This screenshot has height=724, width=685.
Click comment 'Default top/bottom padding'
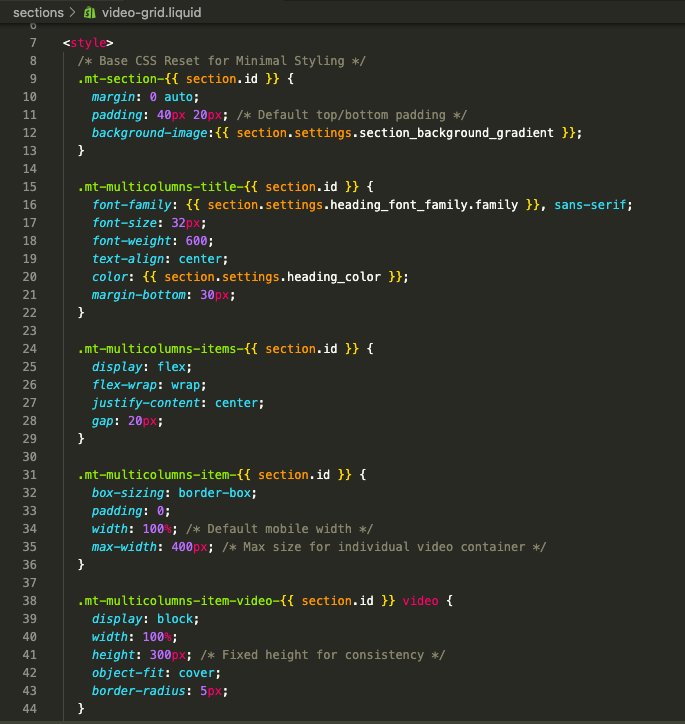[352, 115]
